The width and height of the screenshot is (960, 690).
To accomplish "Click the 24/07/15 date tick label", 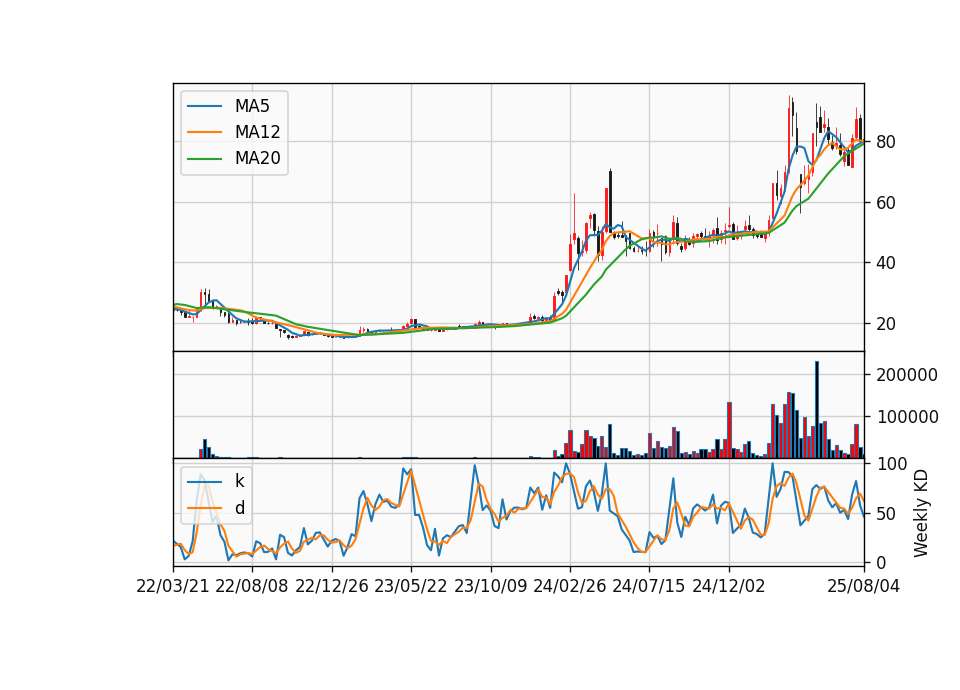I will (649, 586).
